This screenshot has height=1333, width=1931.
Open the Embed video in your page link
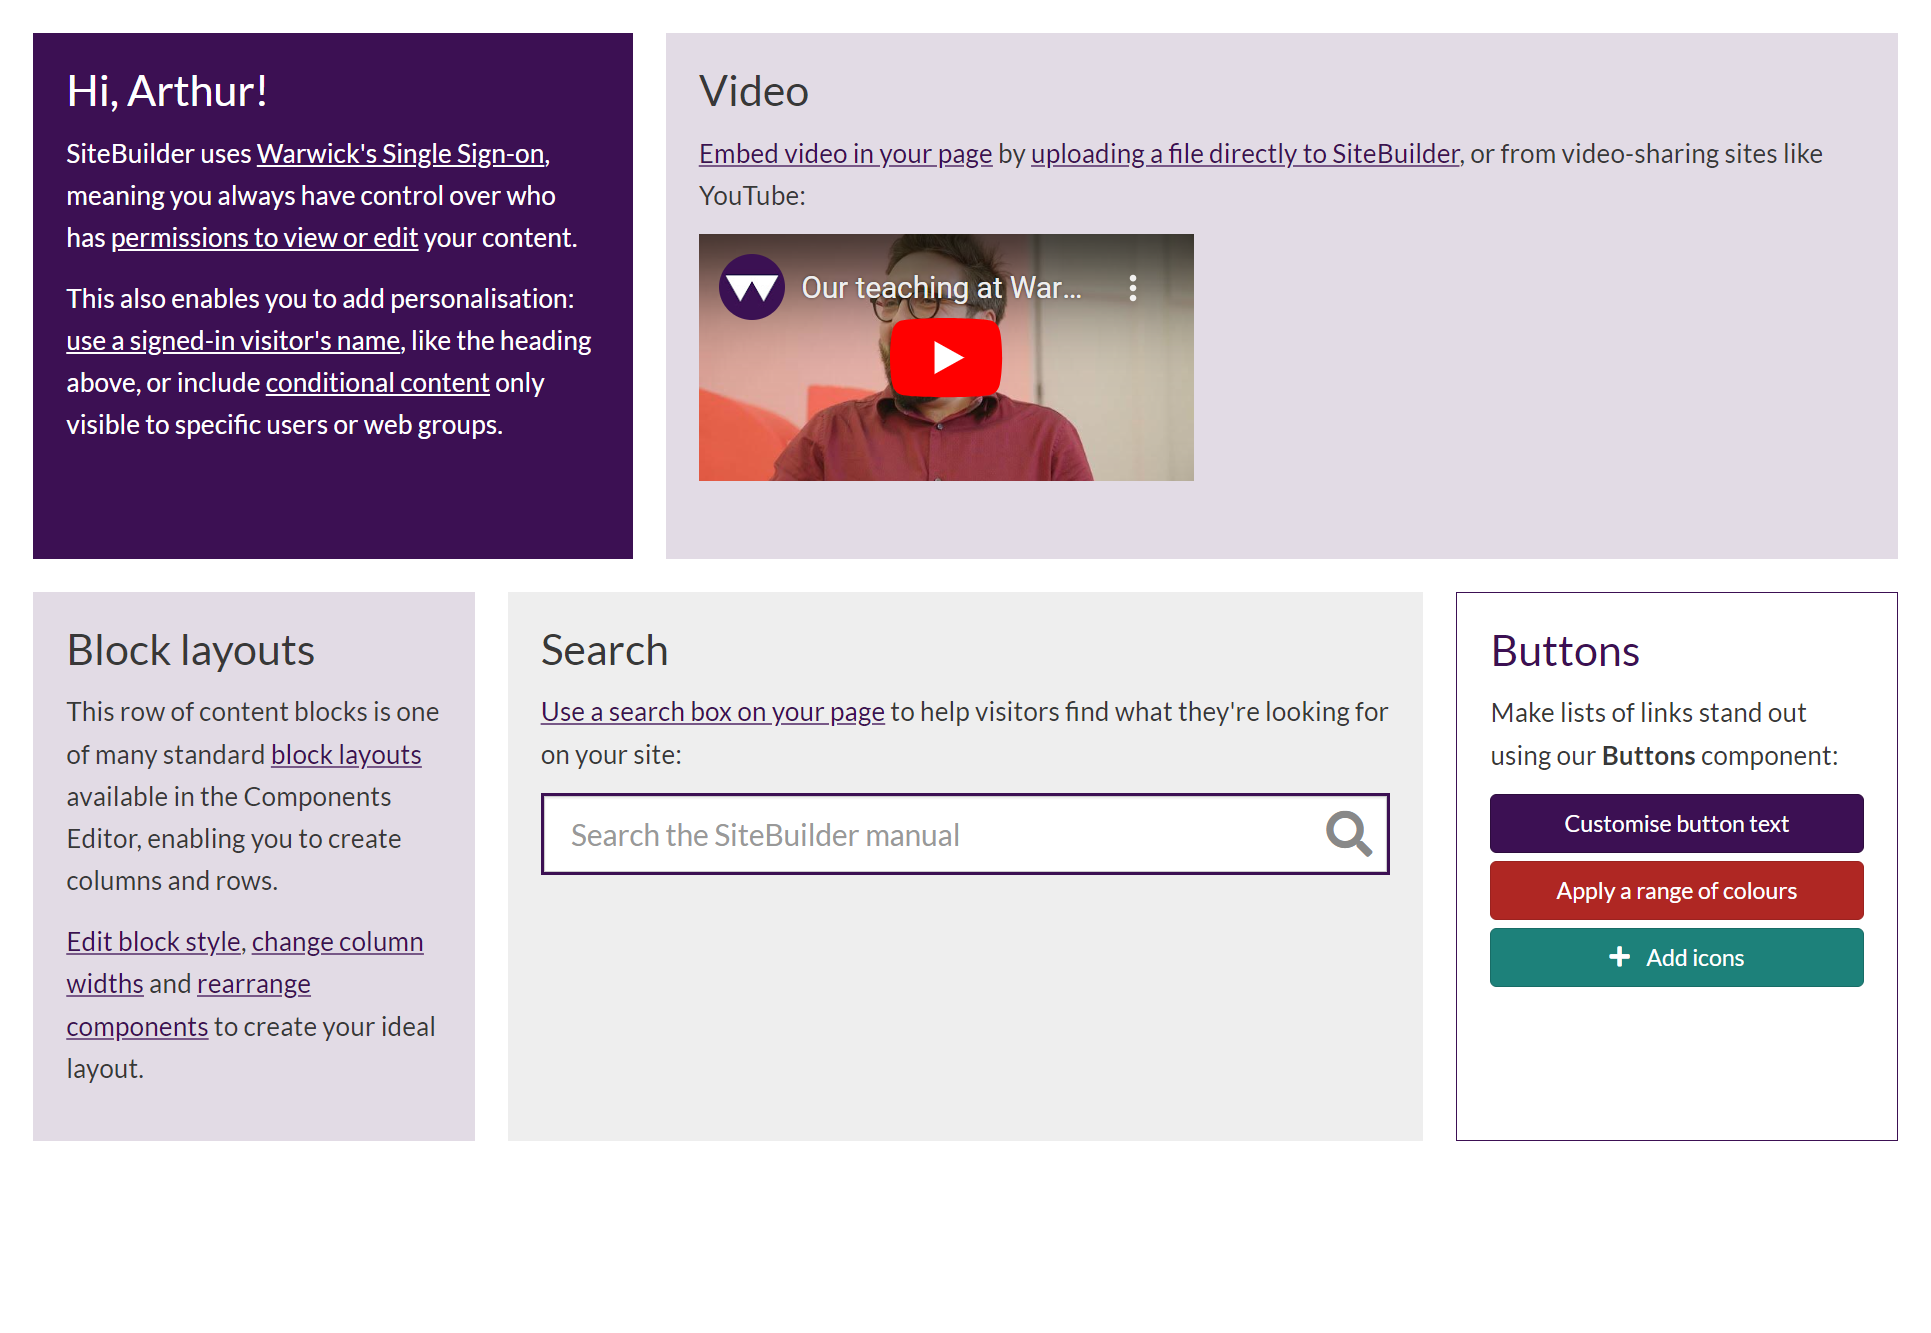point(845,154)
